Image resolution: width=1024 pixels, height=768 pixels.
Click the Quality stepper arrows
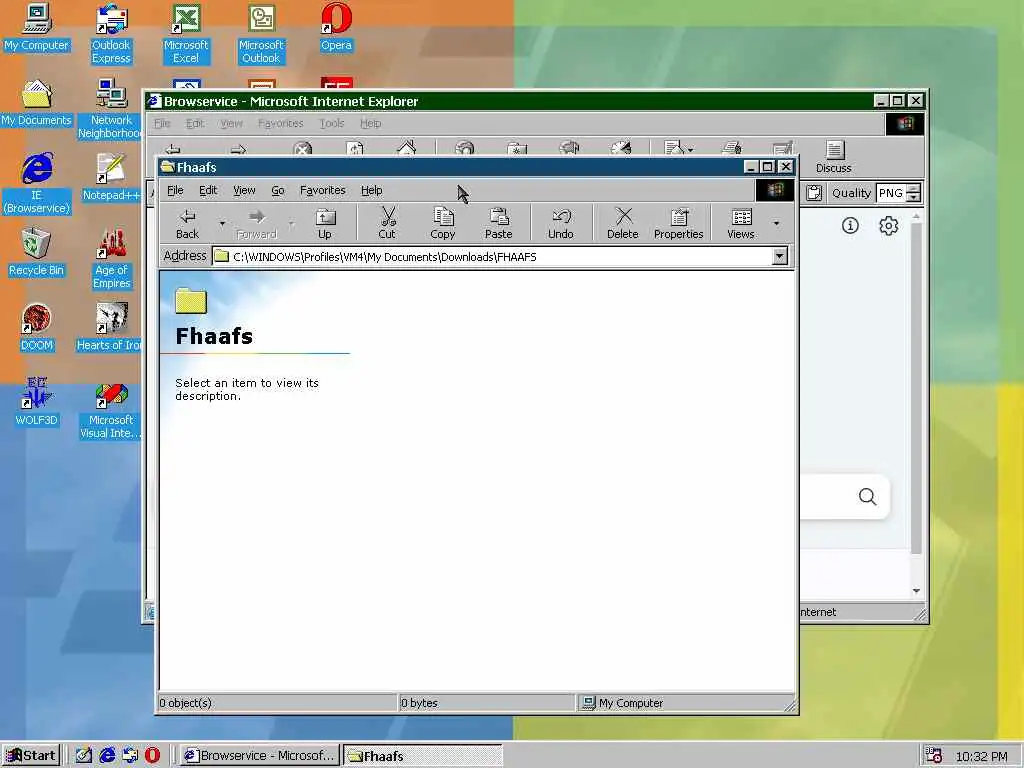point(914,193)
